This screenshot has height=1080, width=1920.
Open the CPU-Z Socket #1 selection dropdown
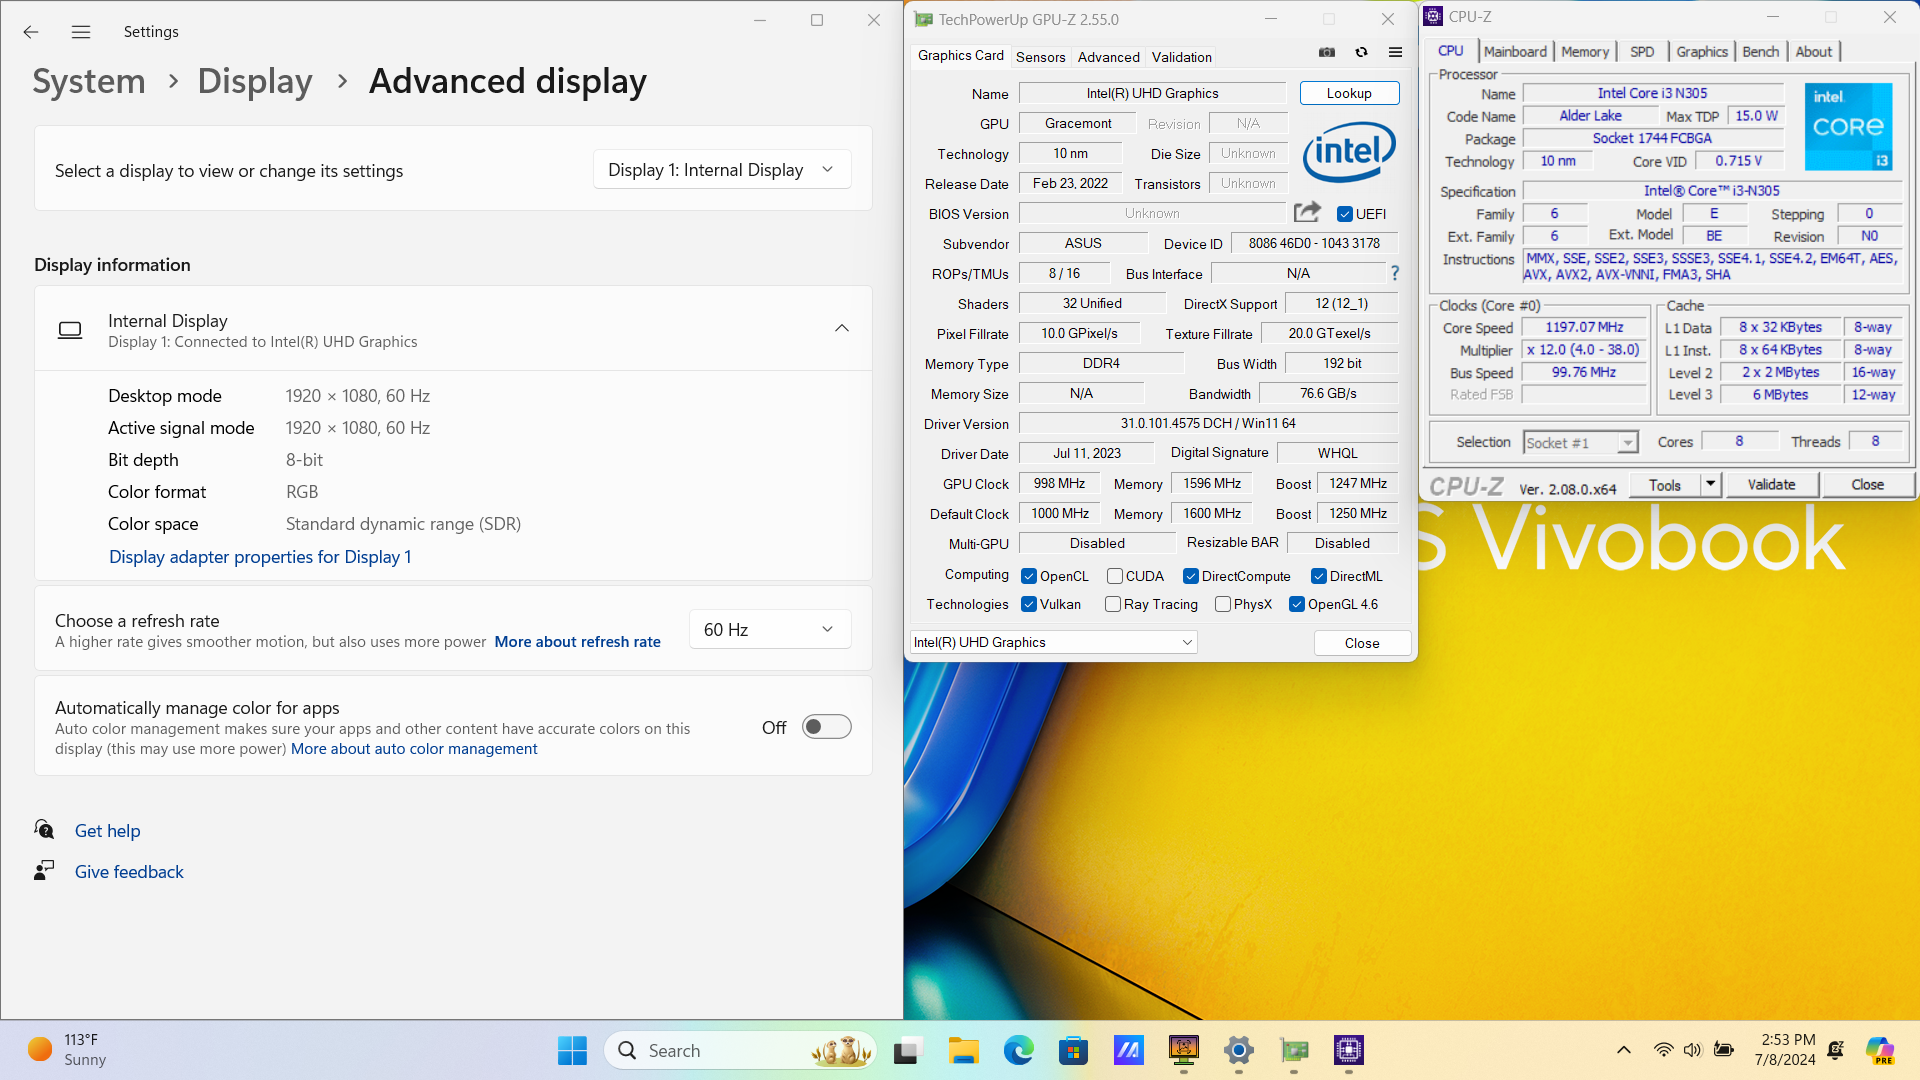point(1581,442)
